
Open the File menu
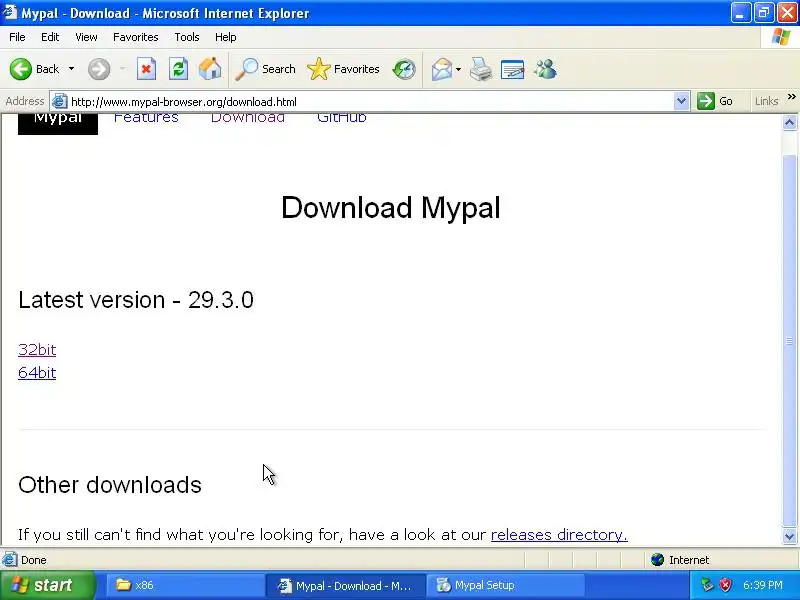(x=17, y=37)
